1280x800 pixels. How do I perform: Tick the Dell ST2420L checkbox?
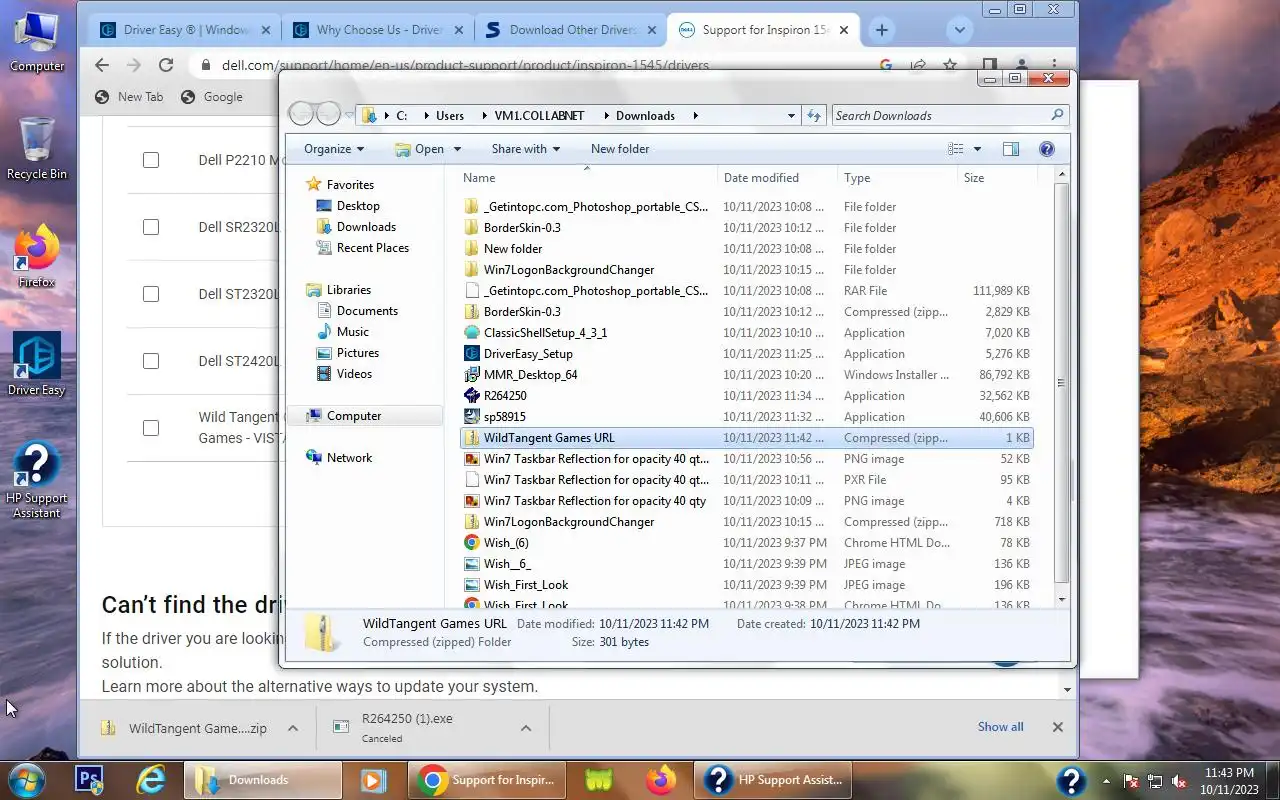click(x=151, y=361)
